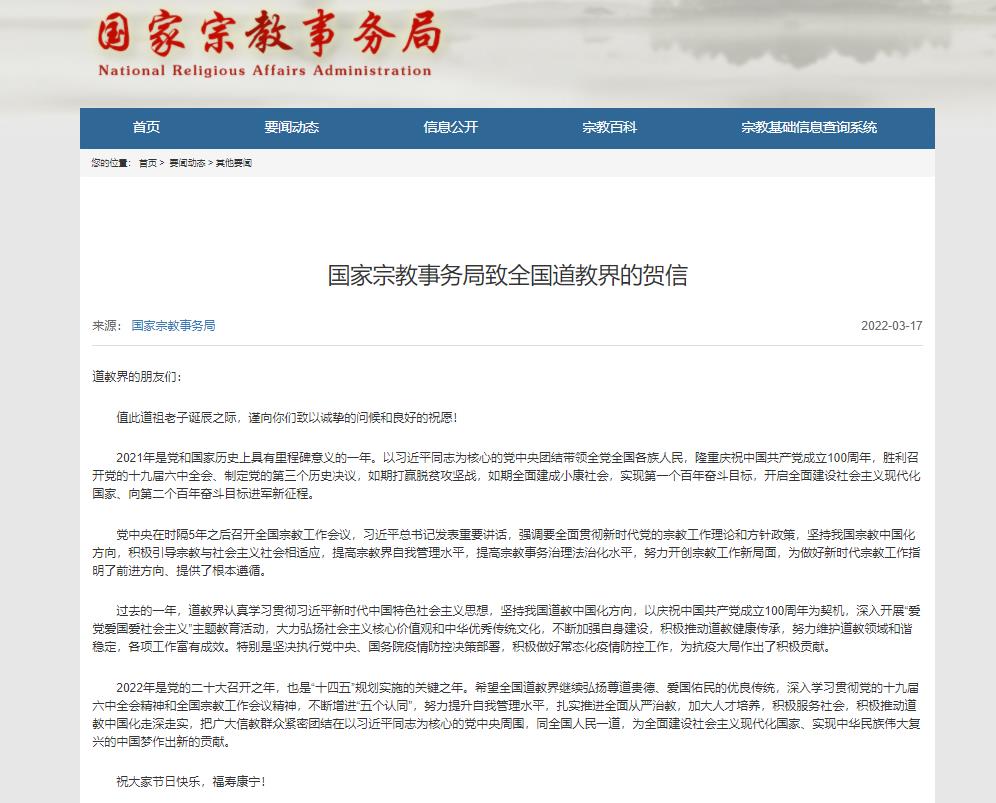Click the paragraph beginning 党中央在时隔5年之后
This screenshot has height=803, width=996.
(506, 553)
